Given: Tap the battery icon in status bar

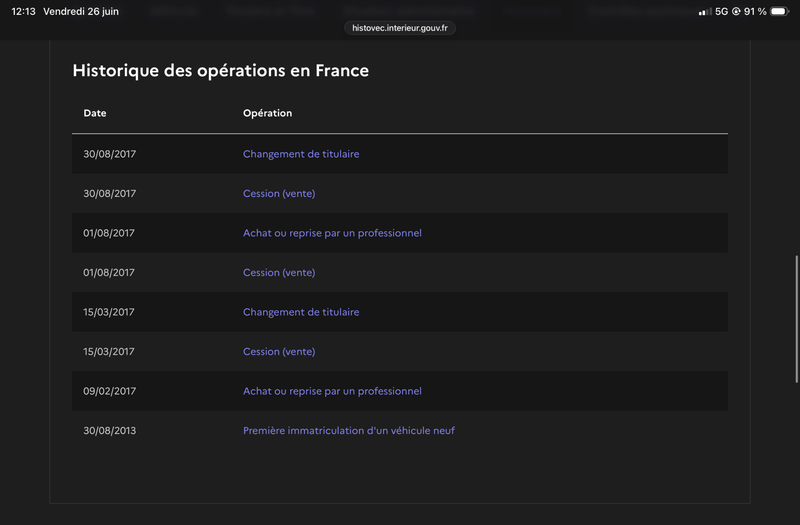Looking at the screenshot, I should (779, 11).
